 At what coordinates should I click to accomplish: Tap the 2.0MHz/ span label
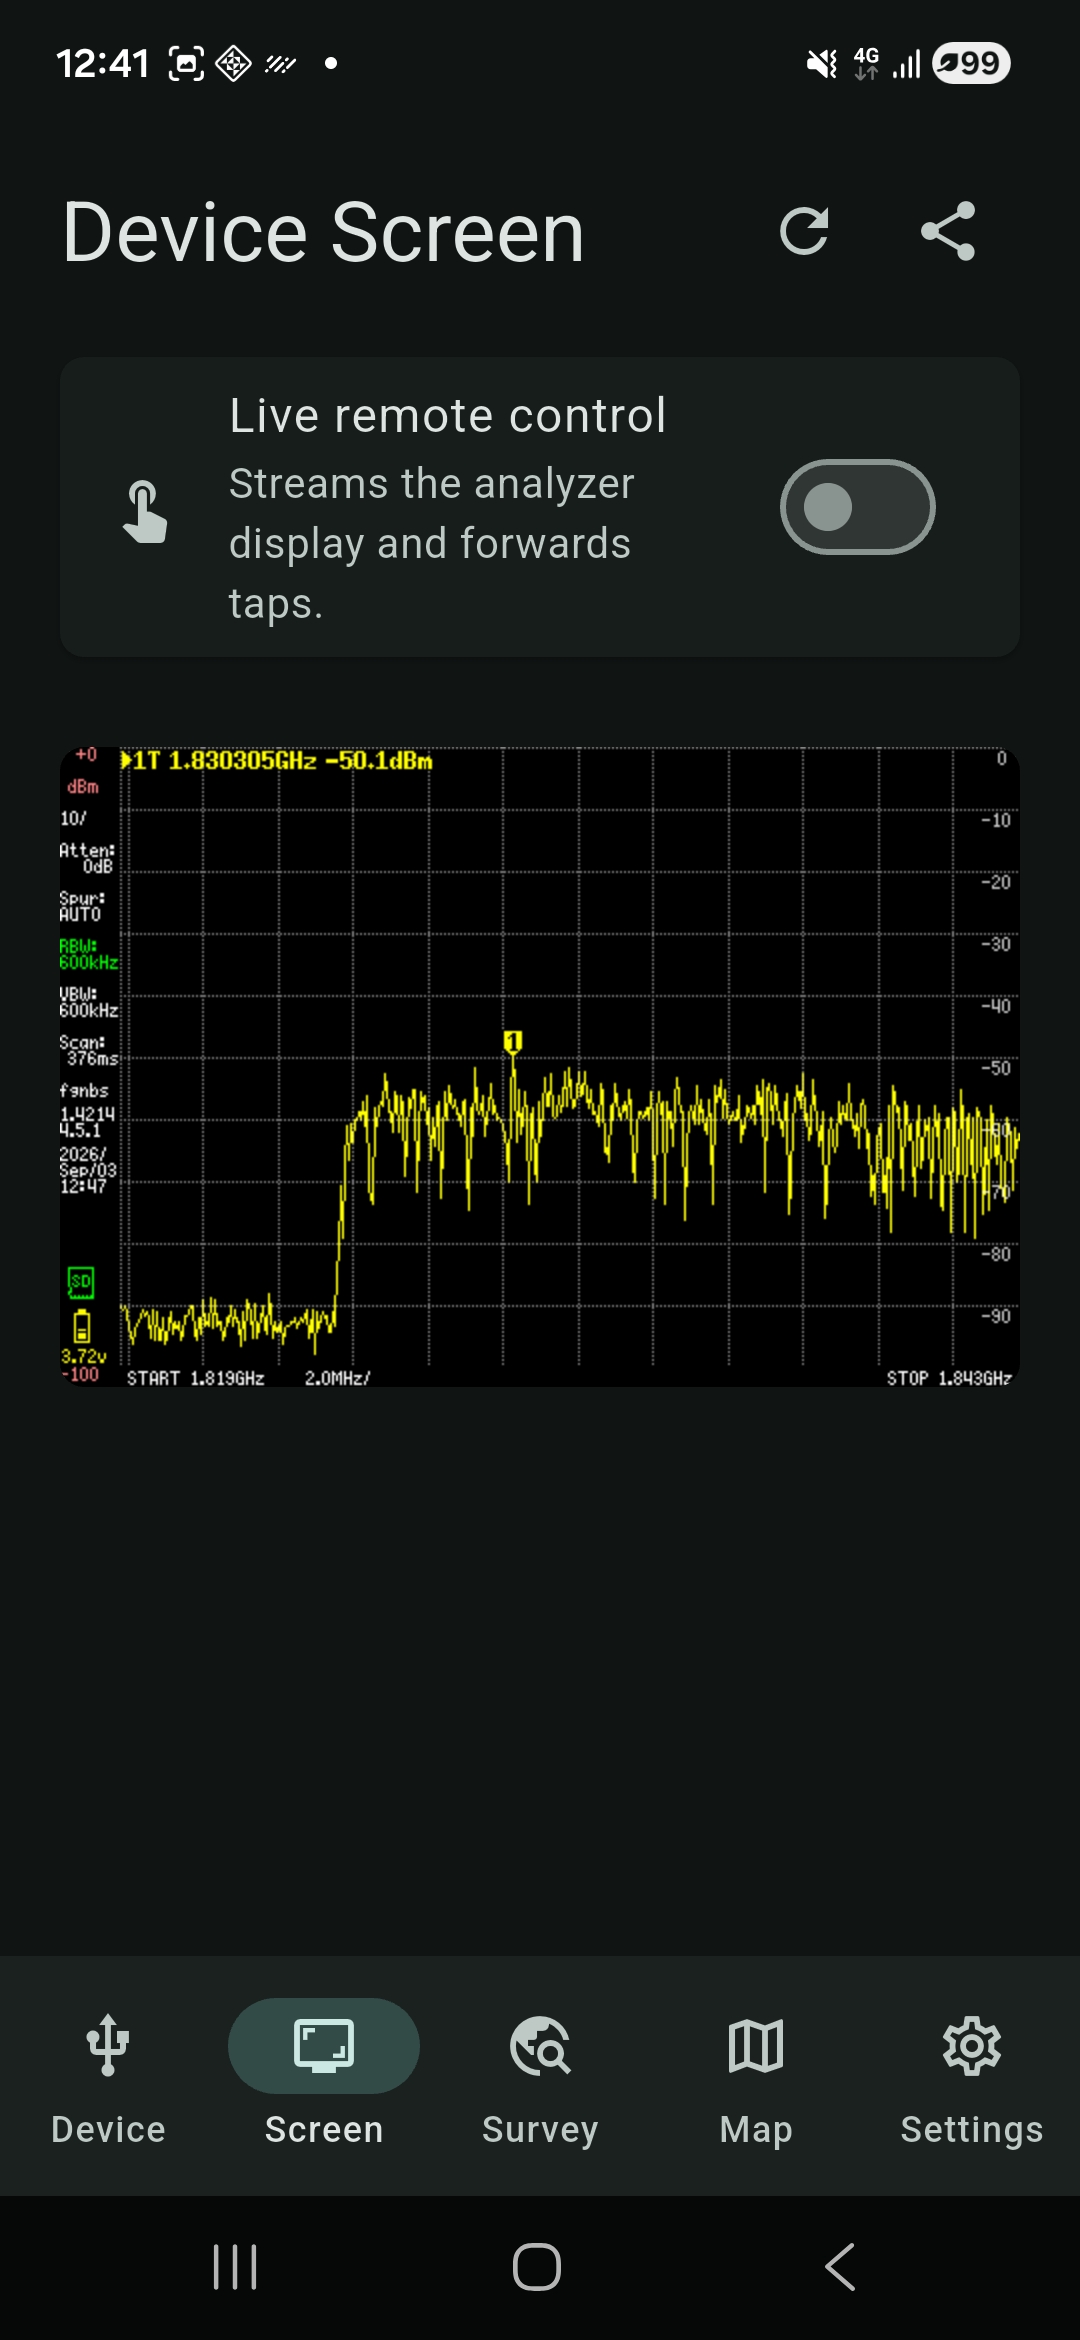pyautogui.click(x=337, y=1378)
